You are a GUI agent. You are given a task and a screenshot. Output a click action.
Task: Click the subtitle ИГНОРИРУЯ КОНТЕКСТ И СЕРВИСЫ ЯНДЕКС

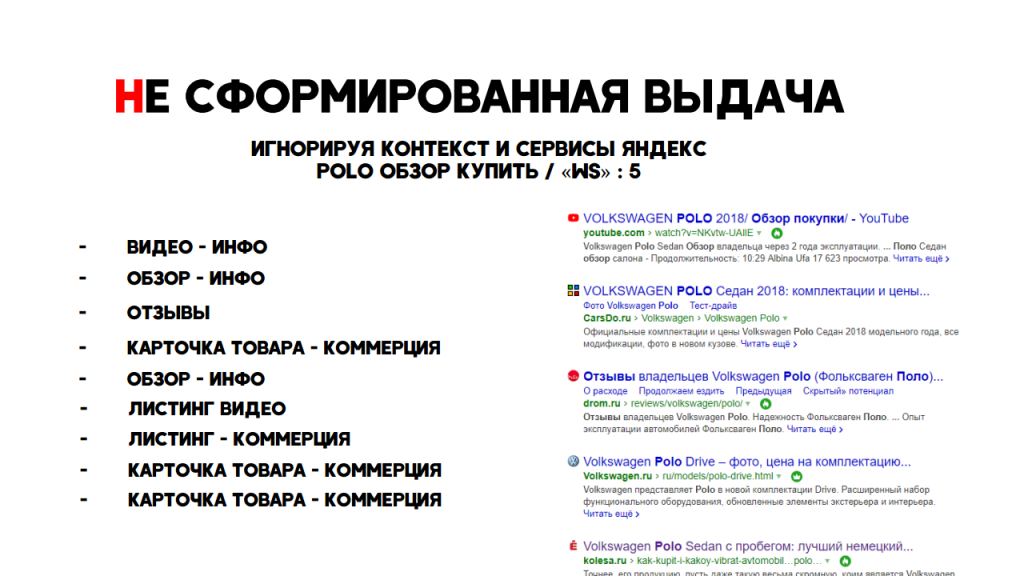479,149
